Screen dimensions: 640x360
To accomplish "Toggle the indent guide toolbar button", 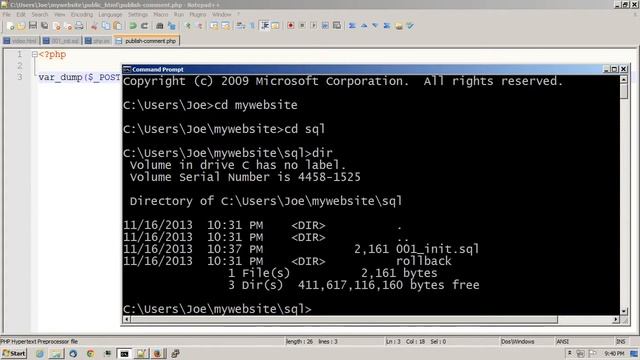I will (264, 26).
